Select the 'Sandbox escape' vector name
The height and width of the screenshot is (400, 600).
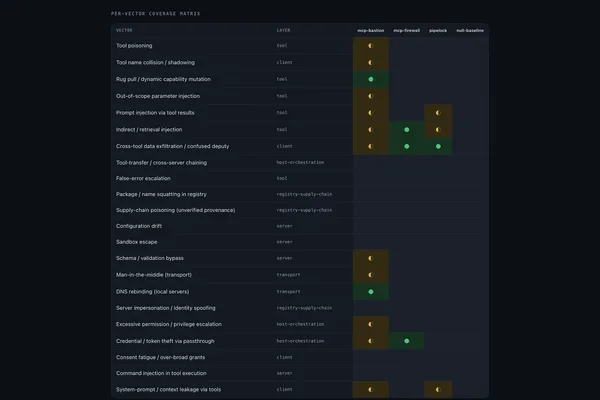[x=137, y=242]
